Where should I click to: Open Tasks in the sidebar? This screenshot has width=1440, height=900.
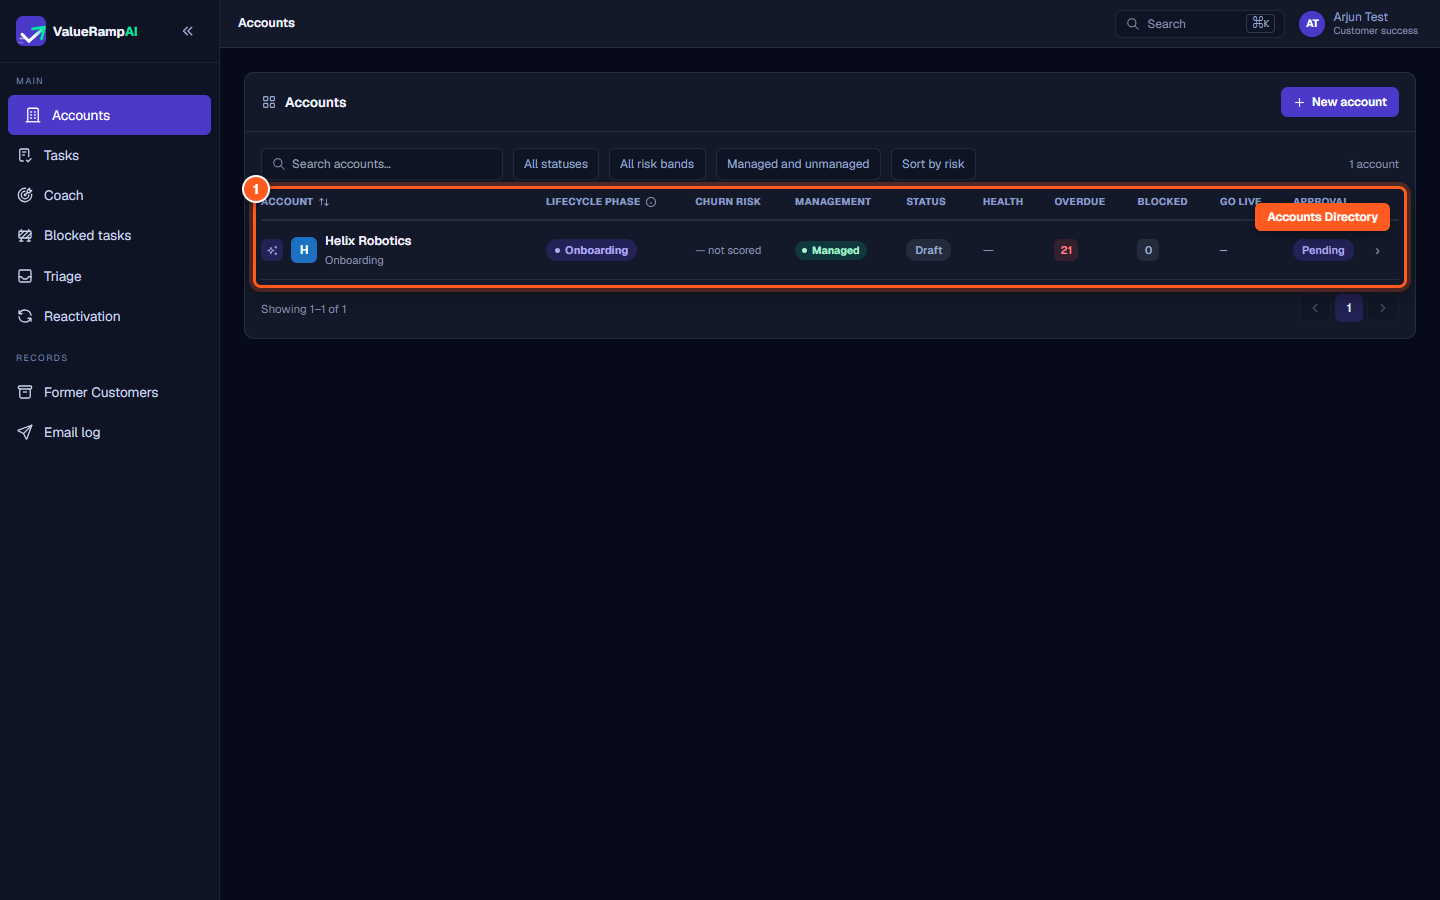click(x=109, y=155)
